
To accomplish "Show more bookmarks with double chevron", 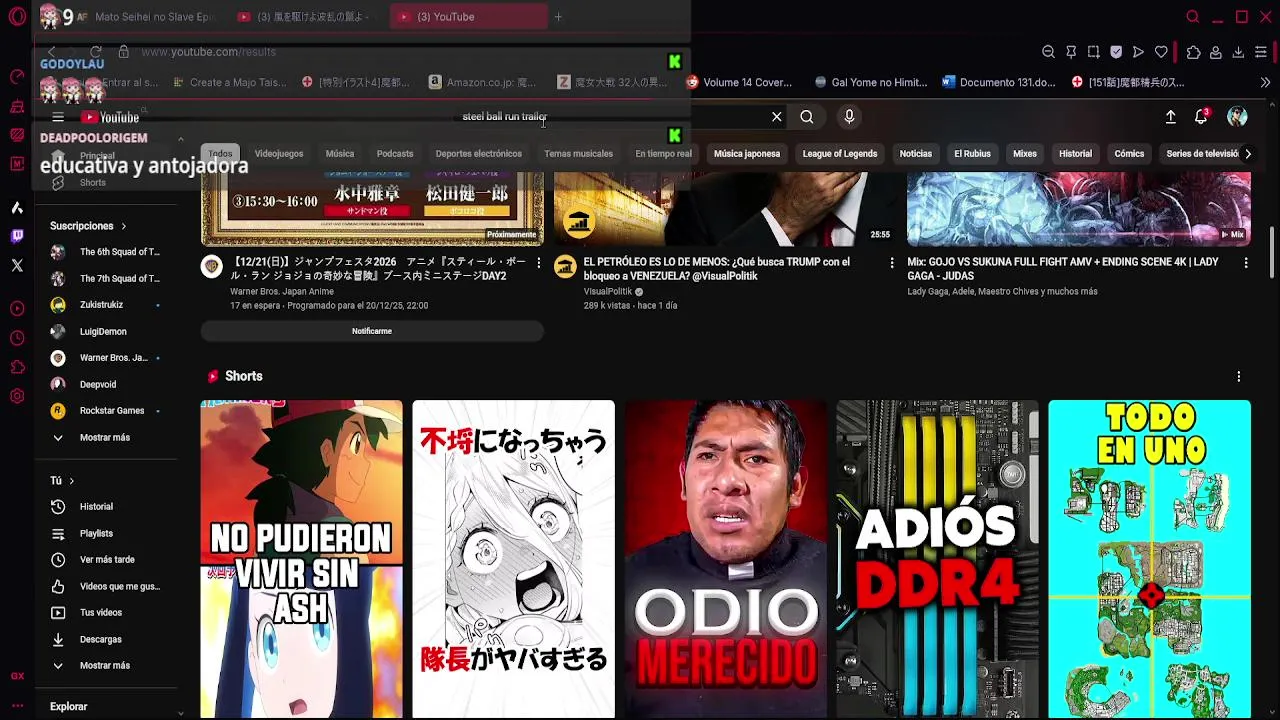I will point(1265,82).
